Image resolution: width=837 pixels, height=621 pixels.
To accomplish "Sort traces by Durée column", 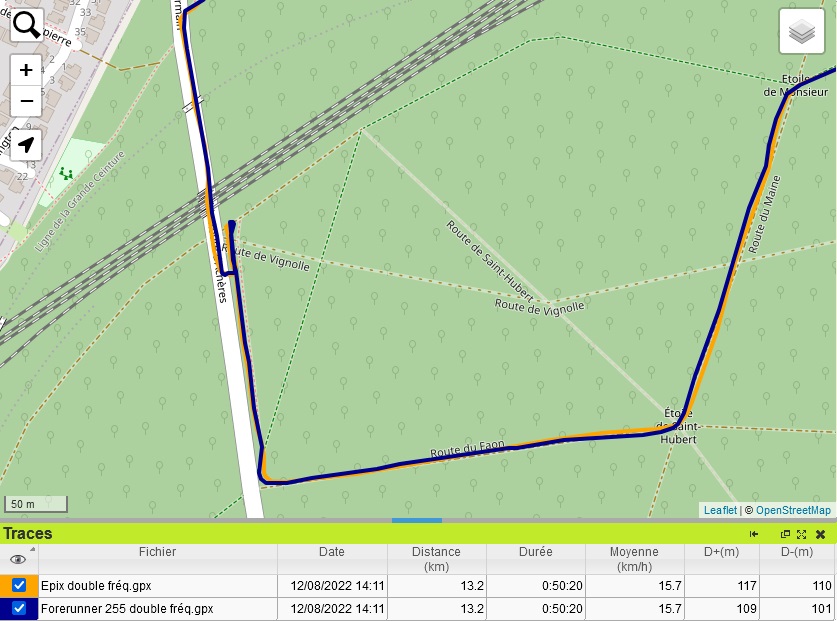I will tap(535, 552).
